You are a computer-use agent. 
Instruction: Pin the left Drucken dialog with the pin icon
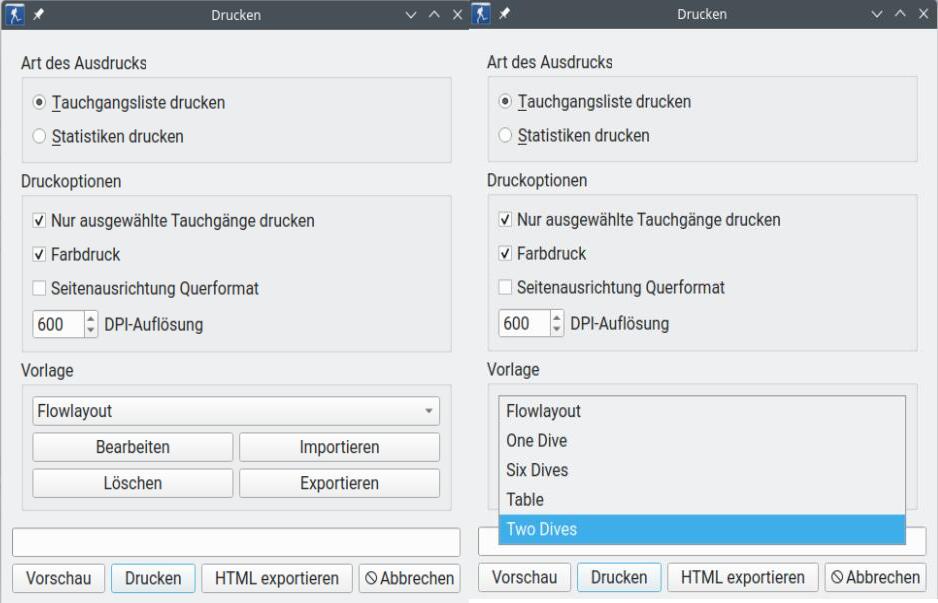36,14
